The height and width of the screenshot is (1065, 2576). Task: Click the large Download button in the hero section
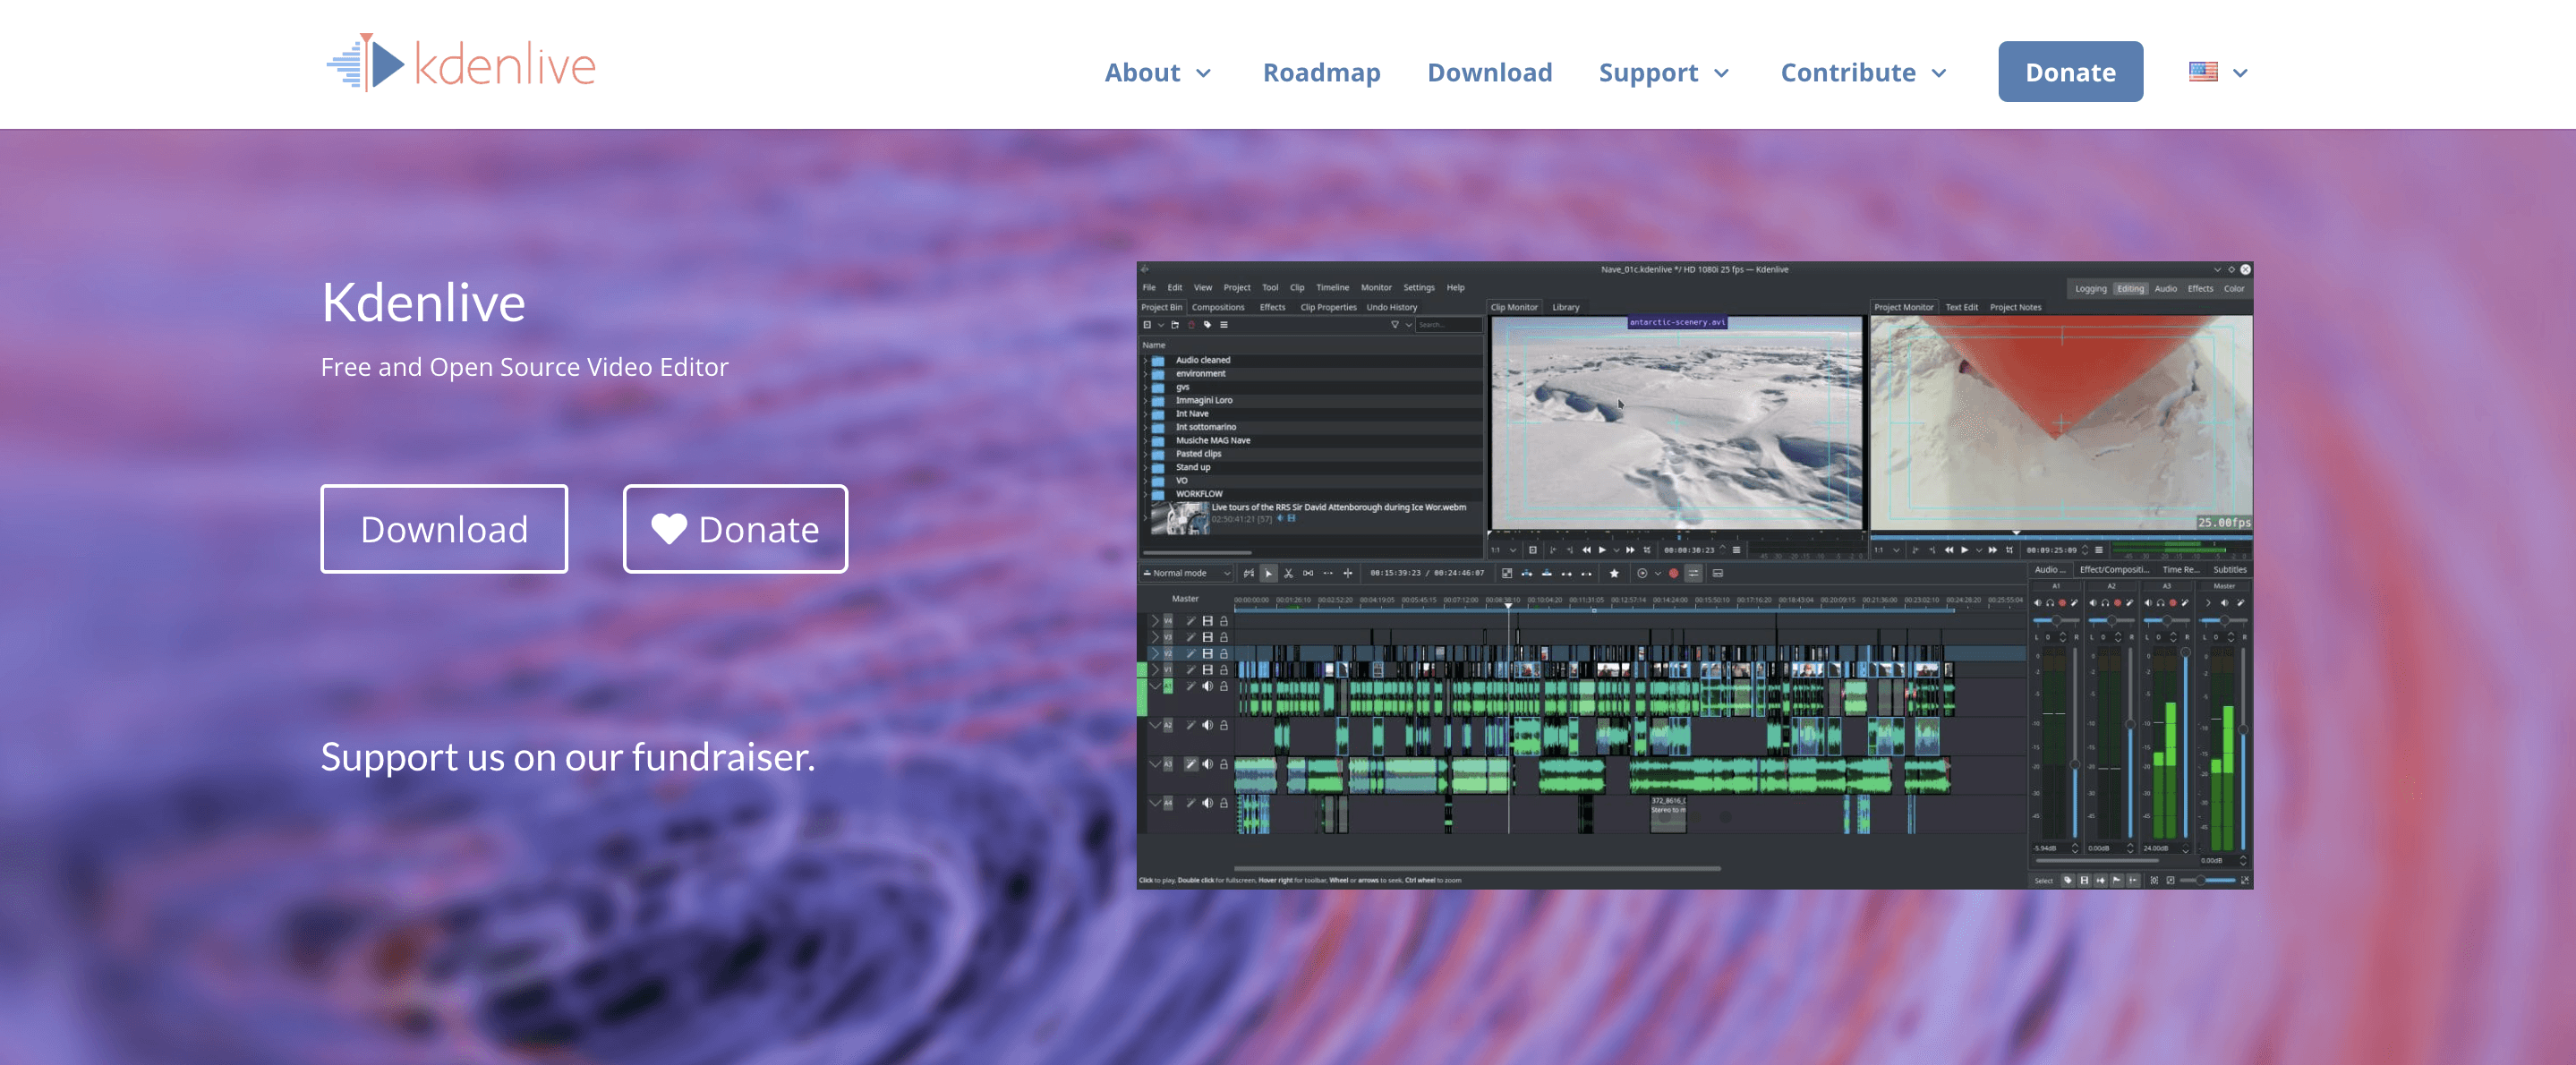tap(444, 529)
